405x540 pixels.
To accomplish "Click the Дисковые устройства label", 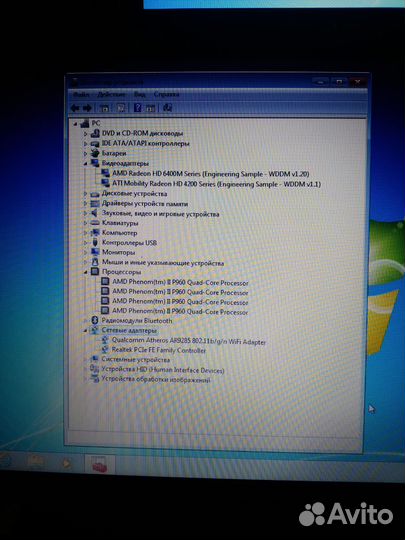I will pyautogui.click(x=135, y=194).
